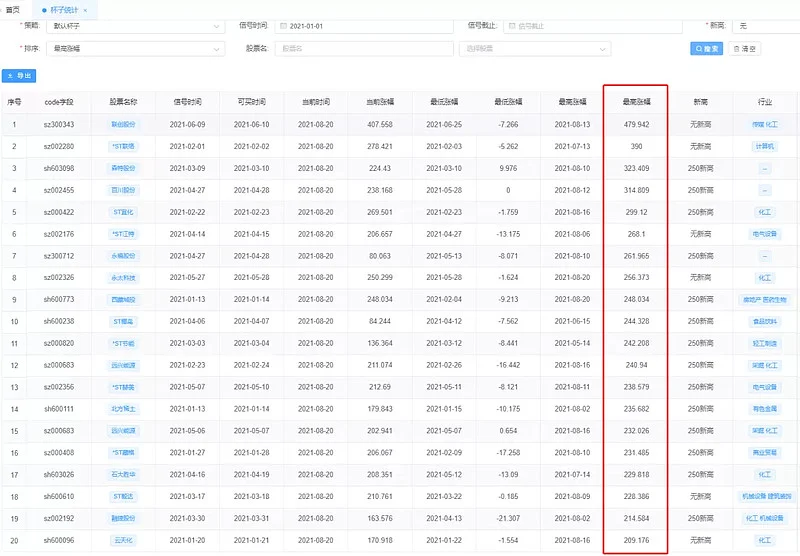Viewport: 800px width, 556px height.
Task: Click industry tag in row sz002176
Action: coord(765,234)
